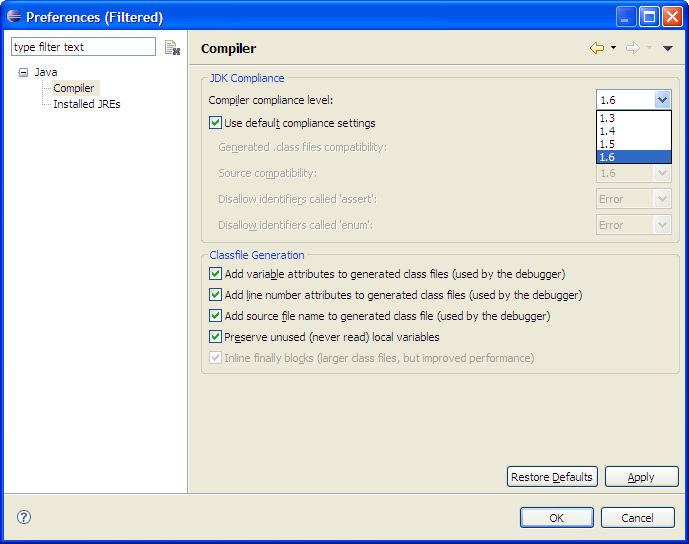
Task: Toggle Add variable attributes to generated class files
Action: tap(215, 274)
